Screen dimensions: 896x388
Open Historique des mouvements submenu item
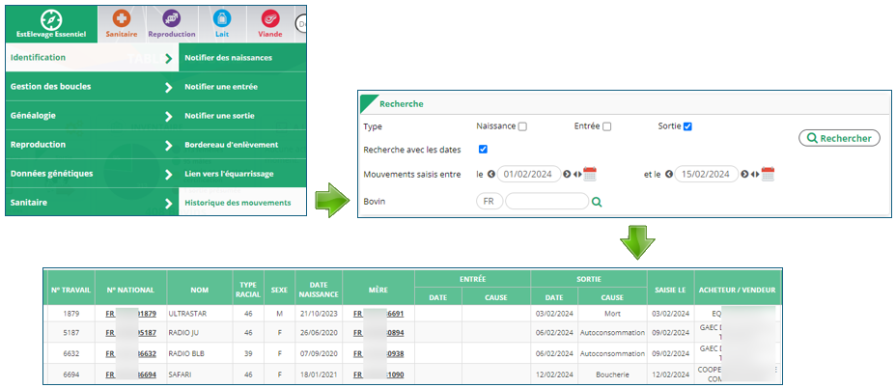[242, 202]
